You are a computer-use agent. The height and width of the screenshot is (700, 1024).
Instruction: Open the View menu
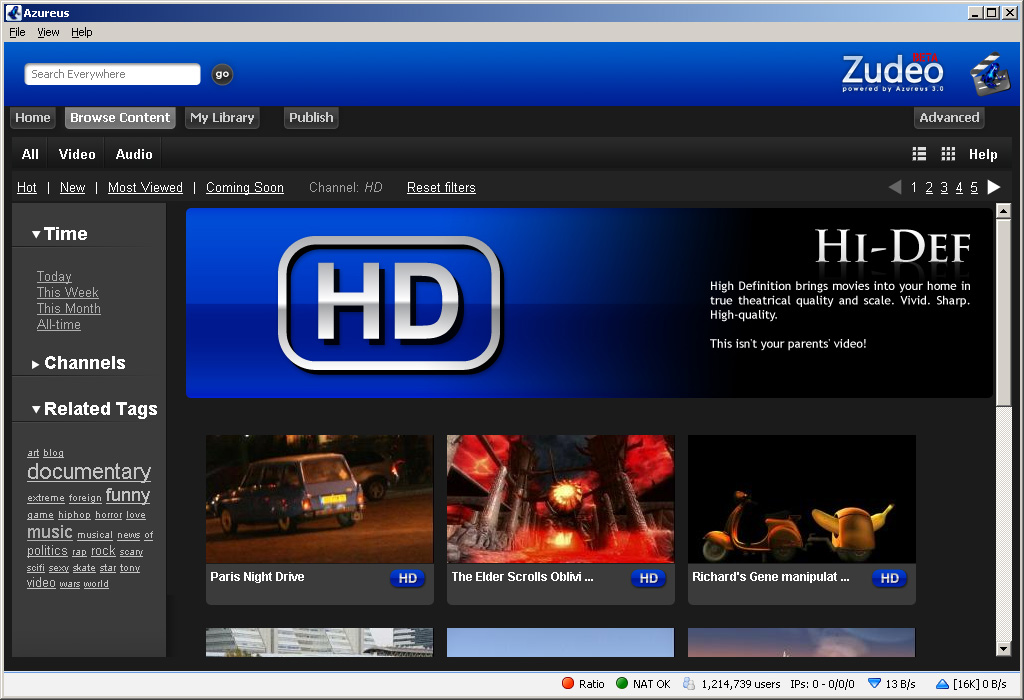coord(48,32)
